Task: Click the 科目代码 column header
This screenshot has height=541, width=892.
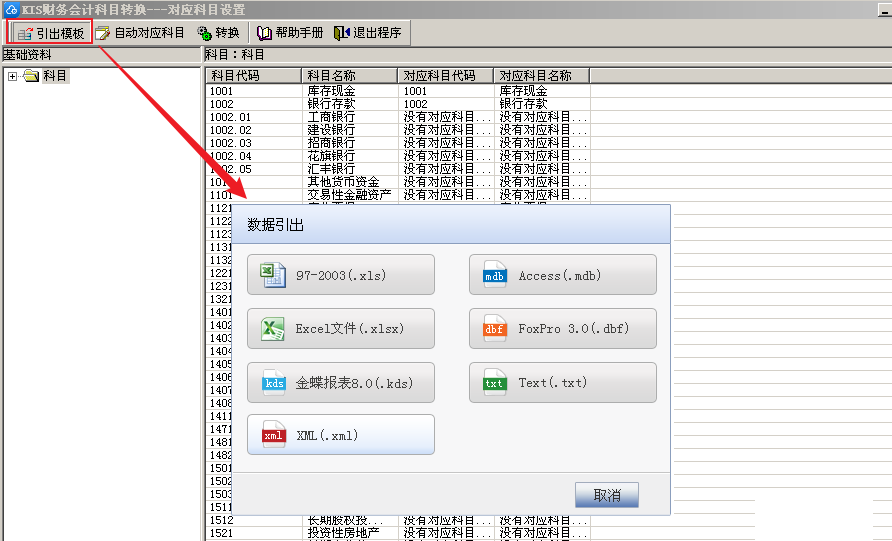Action: (253, 76)
